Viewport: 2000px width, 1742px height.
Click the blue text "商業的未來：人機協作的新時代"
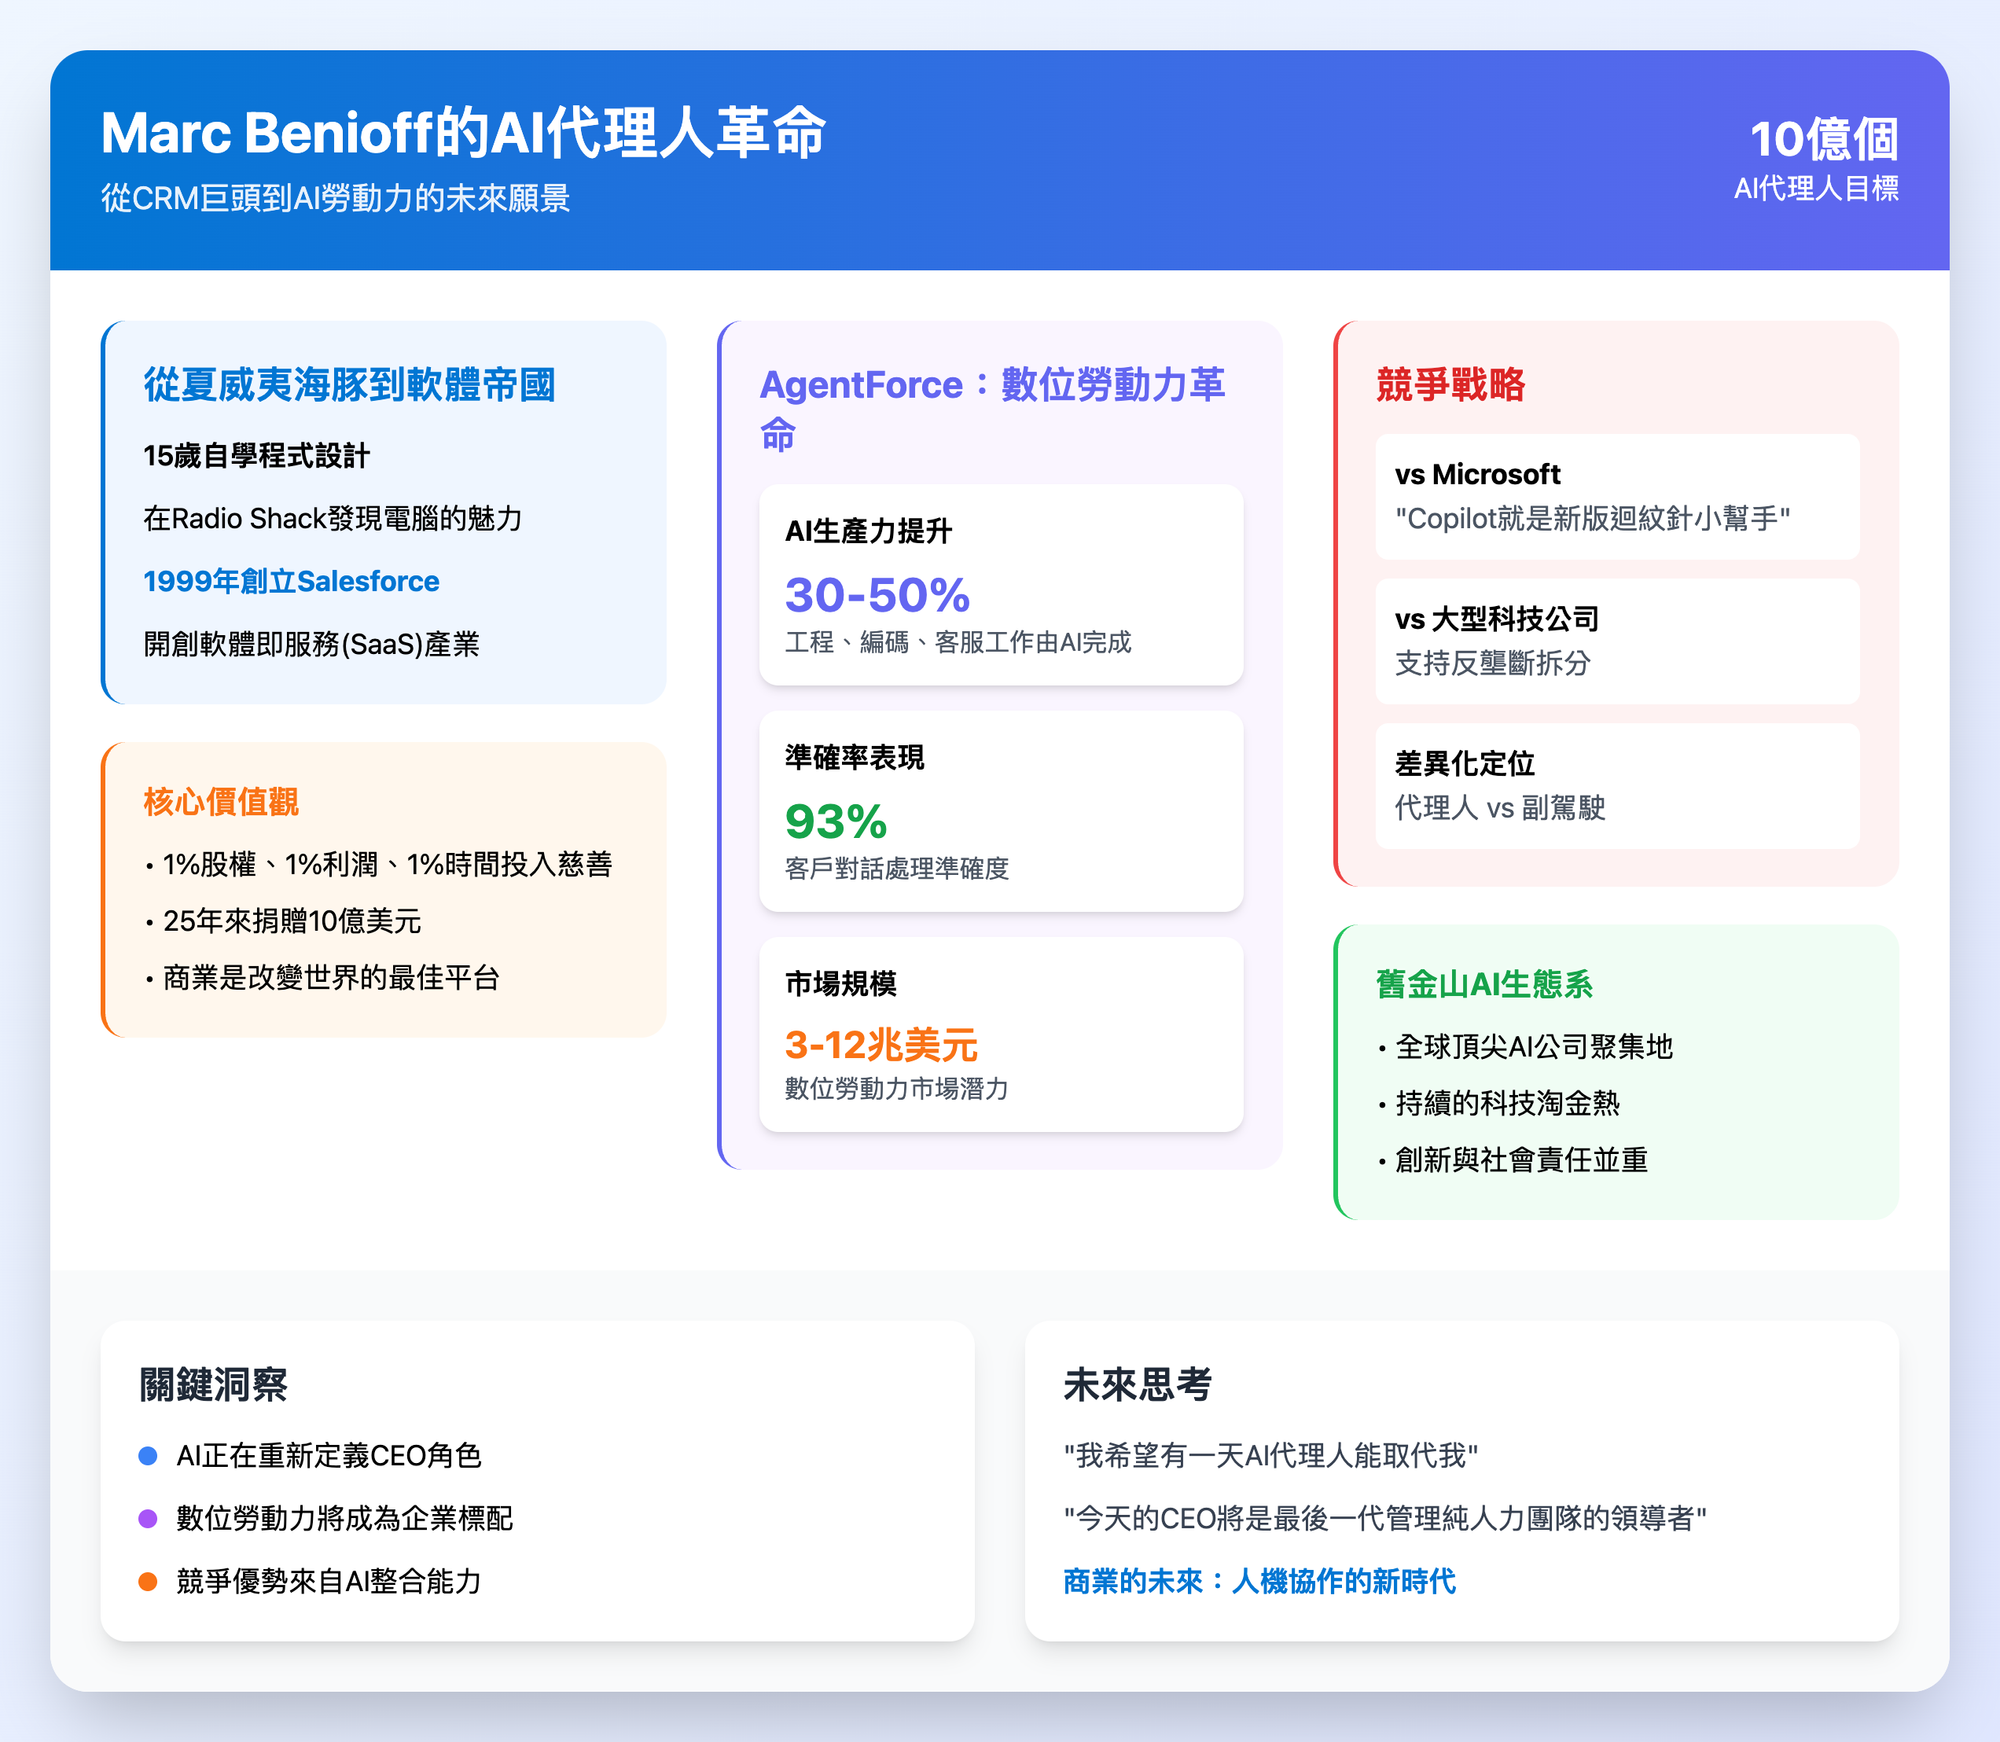[1259, 1582]
